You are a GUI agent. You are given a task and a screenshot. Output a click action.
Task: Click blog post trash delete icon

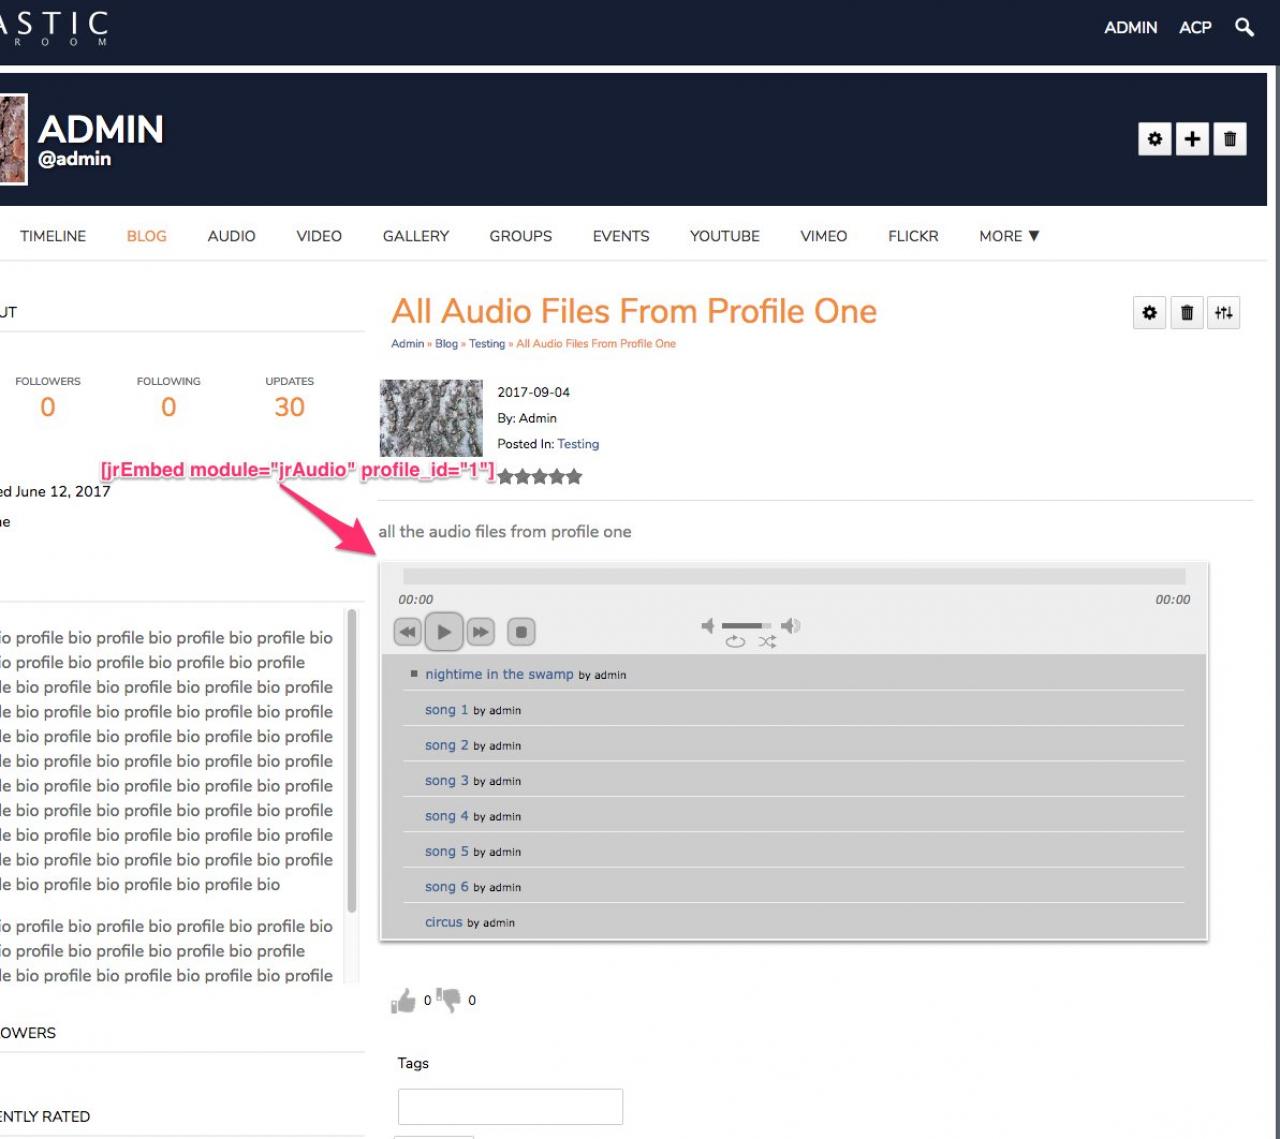pyautogui.click(x=1187, y=313)
